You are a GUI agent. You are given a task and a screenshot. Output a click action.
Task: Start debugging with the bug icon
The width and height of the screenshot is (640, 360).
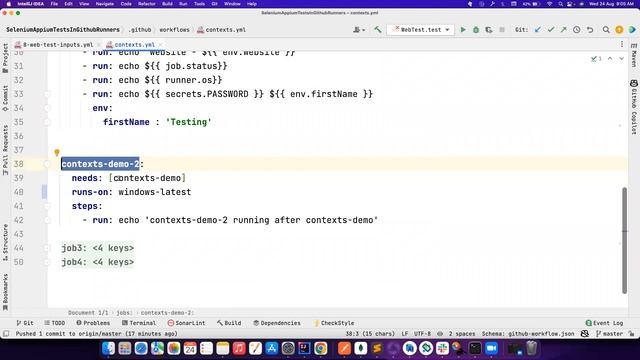(476, 29)
